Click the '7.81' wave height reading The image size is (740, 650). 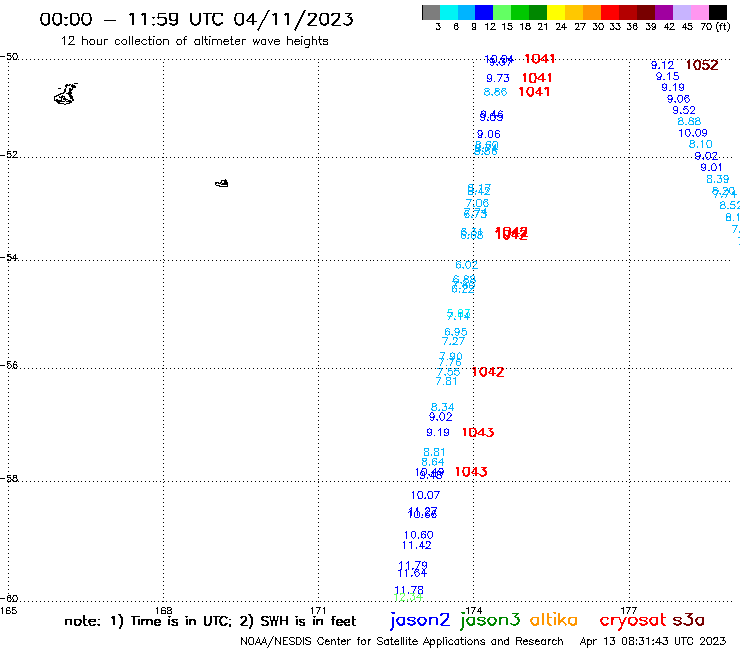pos(446,381)
